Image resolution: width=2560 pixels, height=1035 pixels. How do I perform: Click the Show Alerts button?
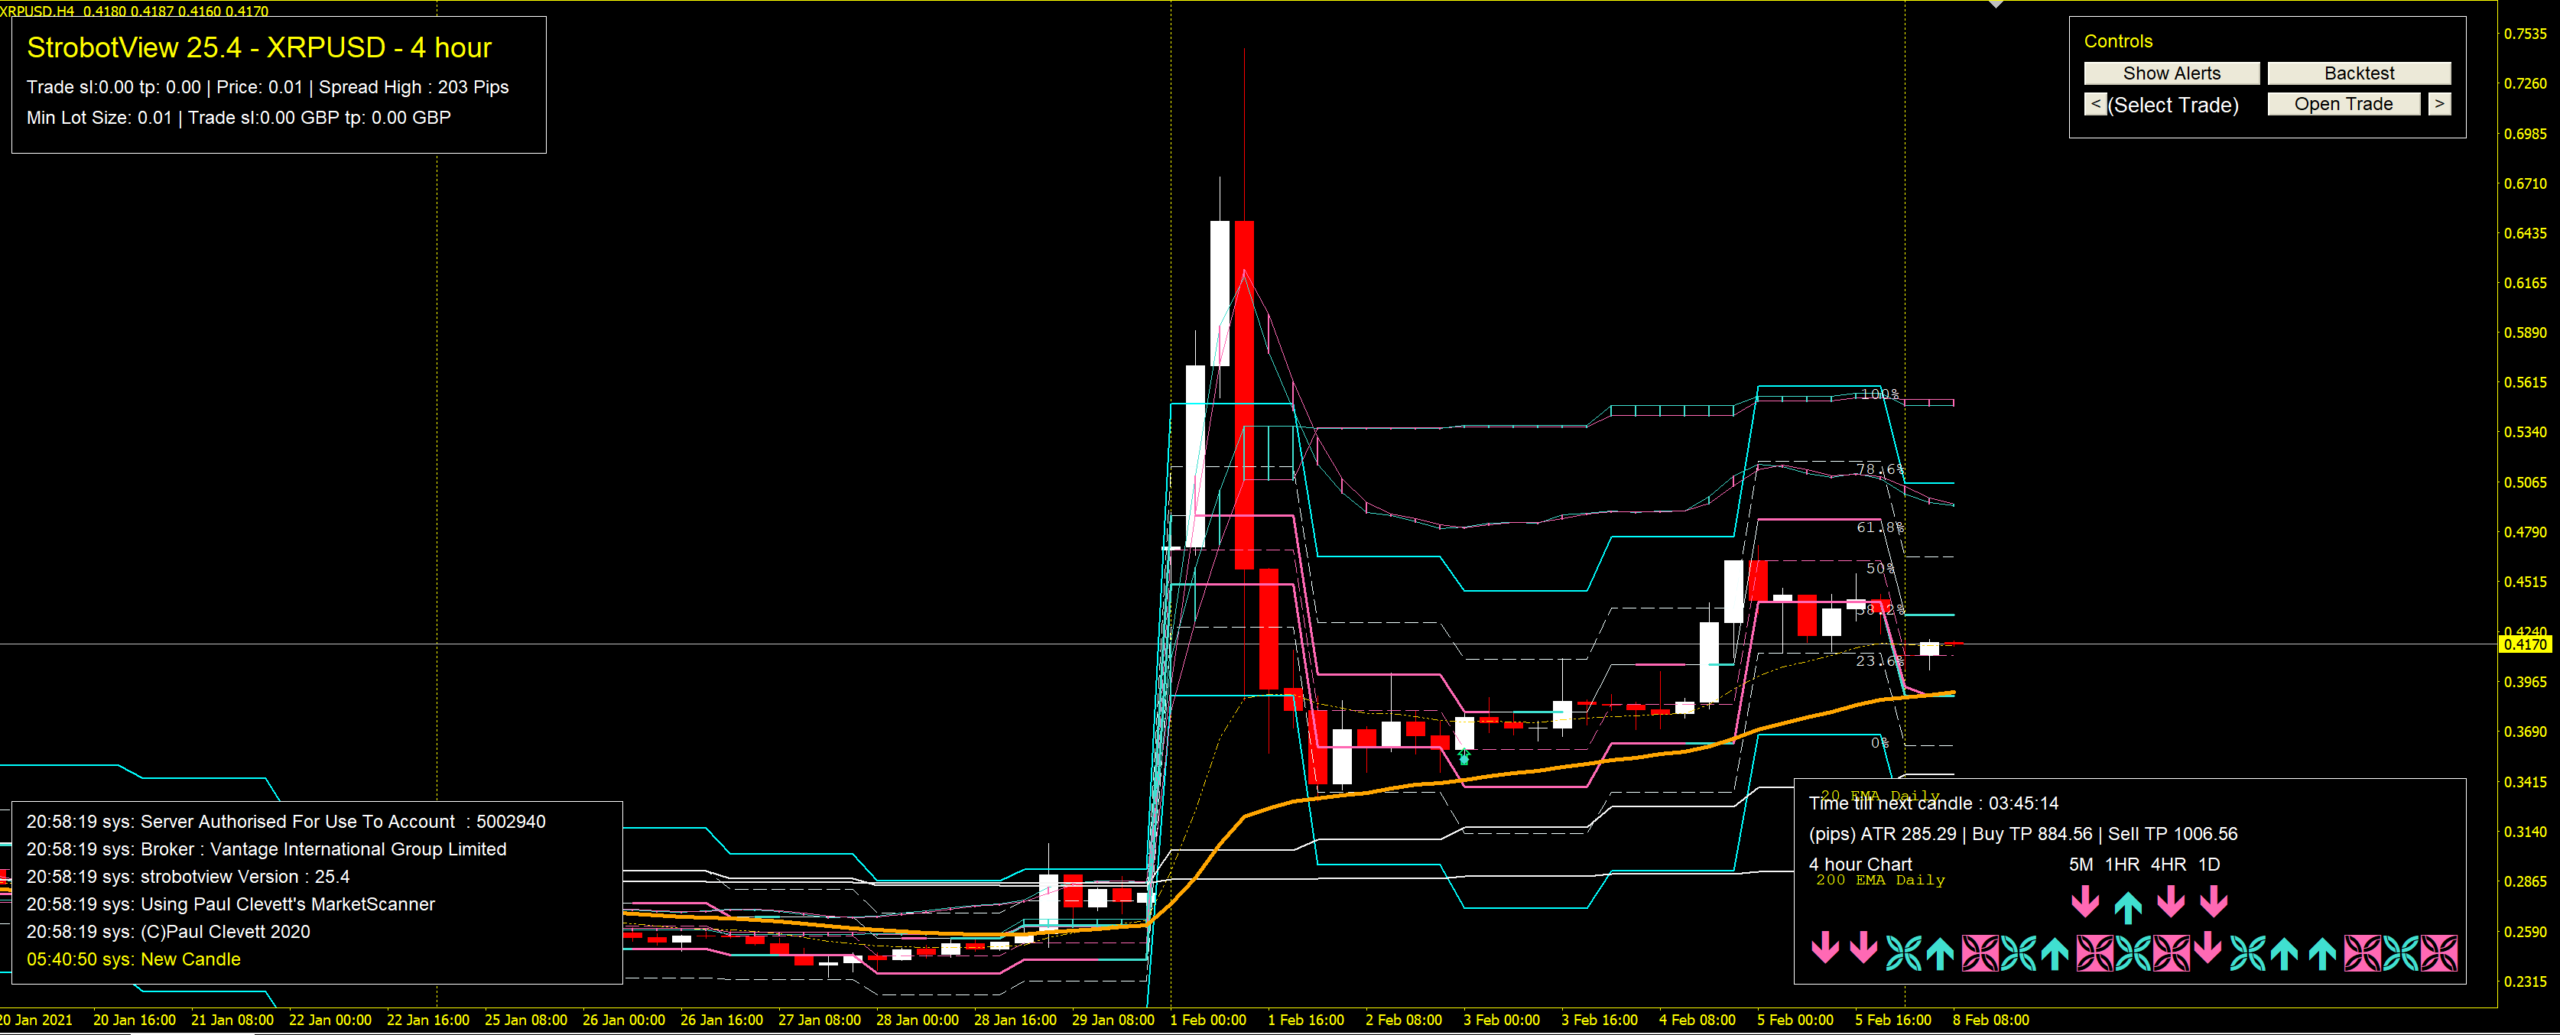tap(2172, 73)
